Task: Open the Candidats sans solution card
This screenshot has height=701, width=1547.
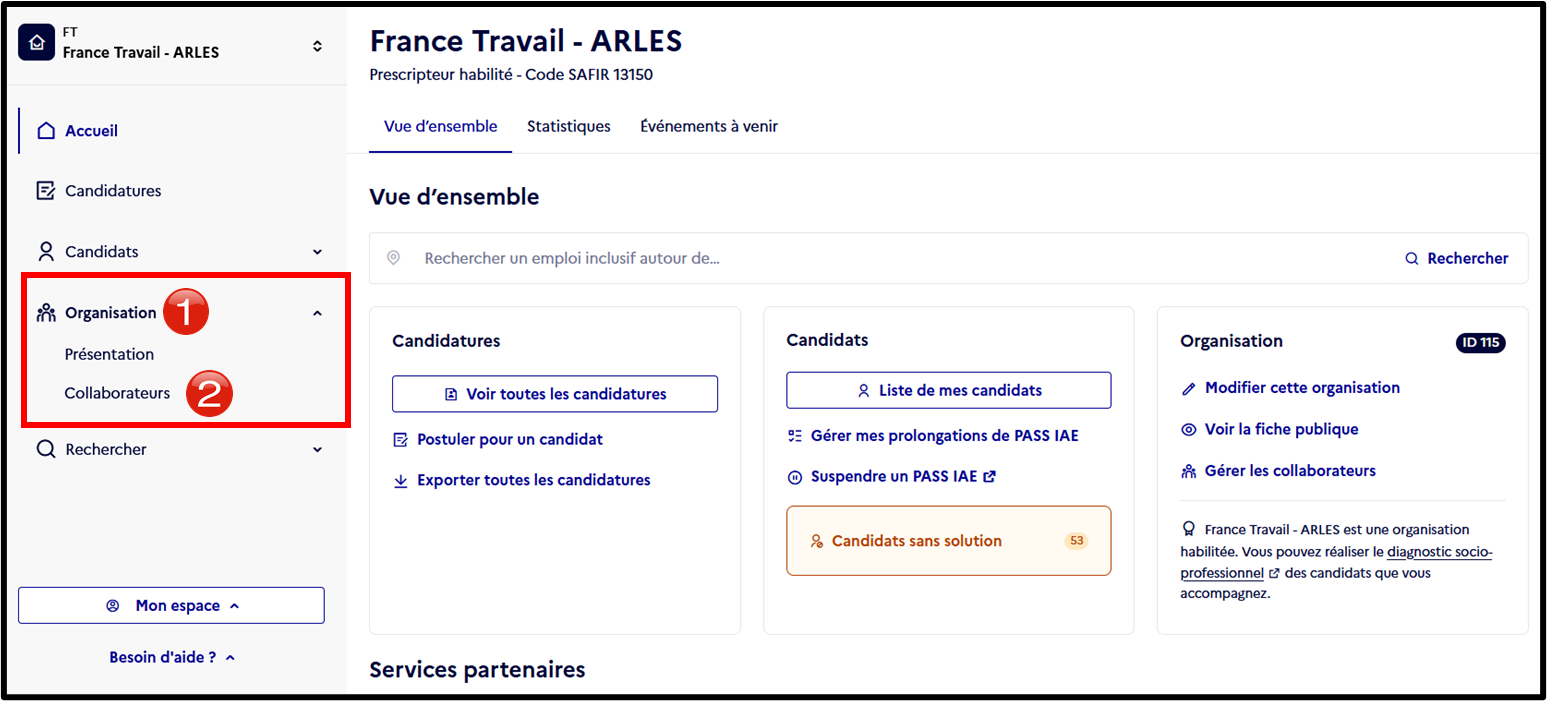Action: pyautogui.click(x=949, y=541)
